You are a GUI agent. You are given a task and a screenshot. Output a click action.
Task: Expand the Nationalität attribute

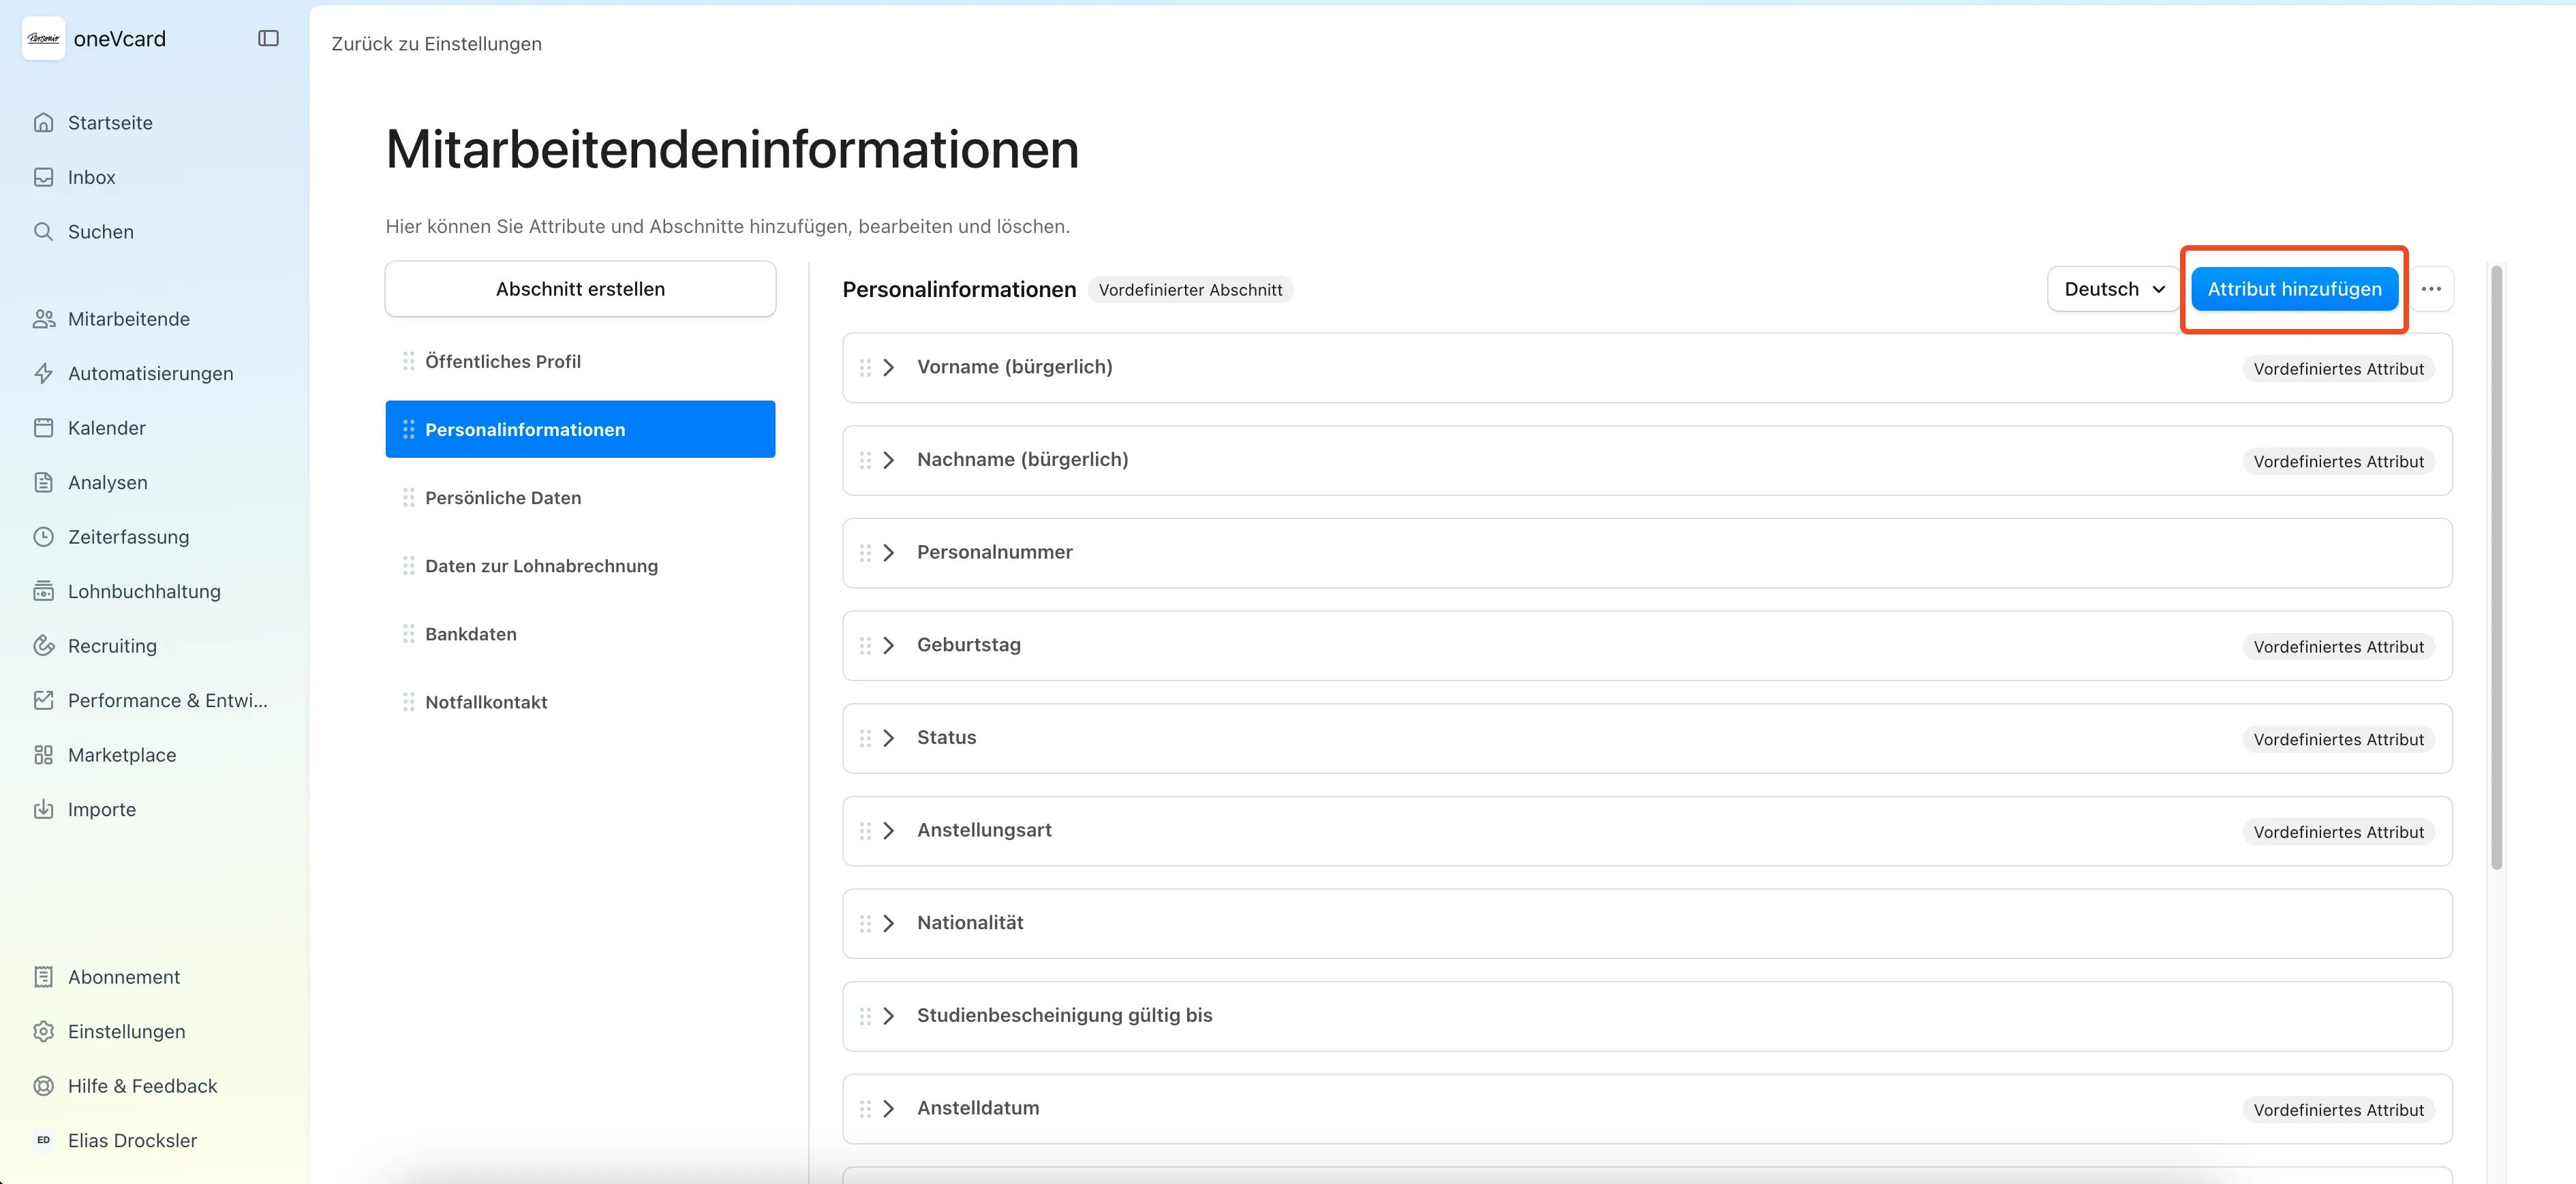point(888,924)
